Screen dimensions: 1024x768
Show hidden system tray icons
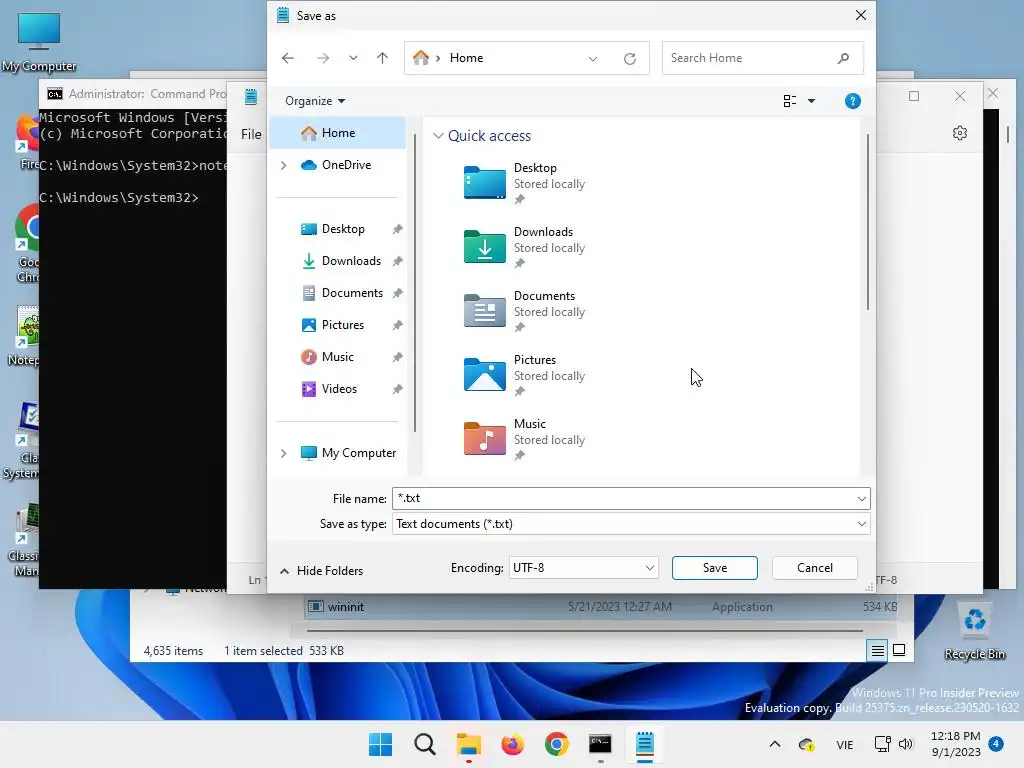pyautogui.click(x=775, y=744)
